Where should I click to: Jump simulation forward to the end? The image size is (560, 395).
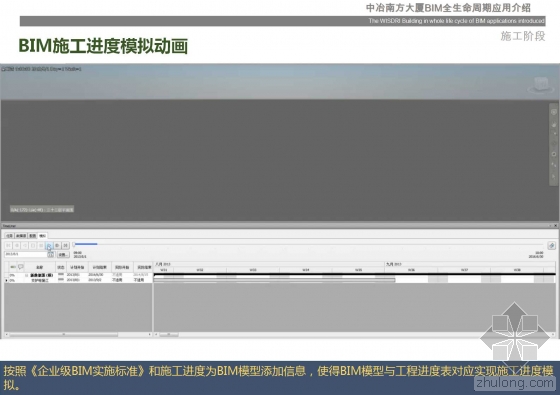(66, 245)
